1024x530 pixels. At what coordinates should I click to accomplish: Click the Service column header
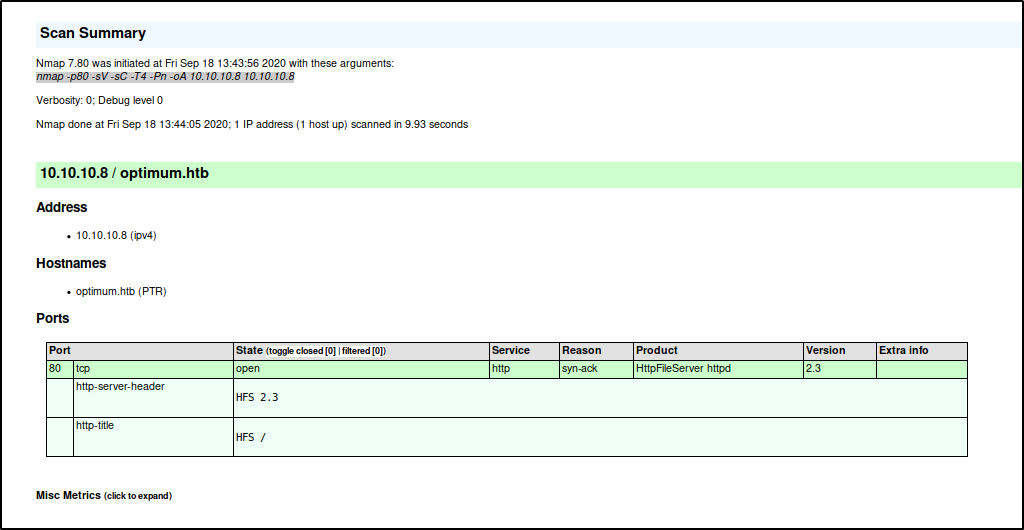[525, 351]
